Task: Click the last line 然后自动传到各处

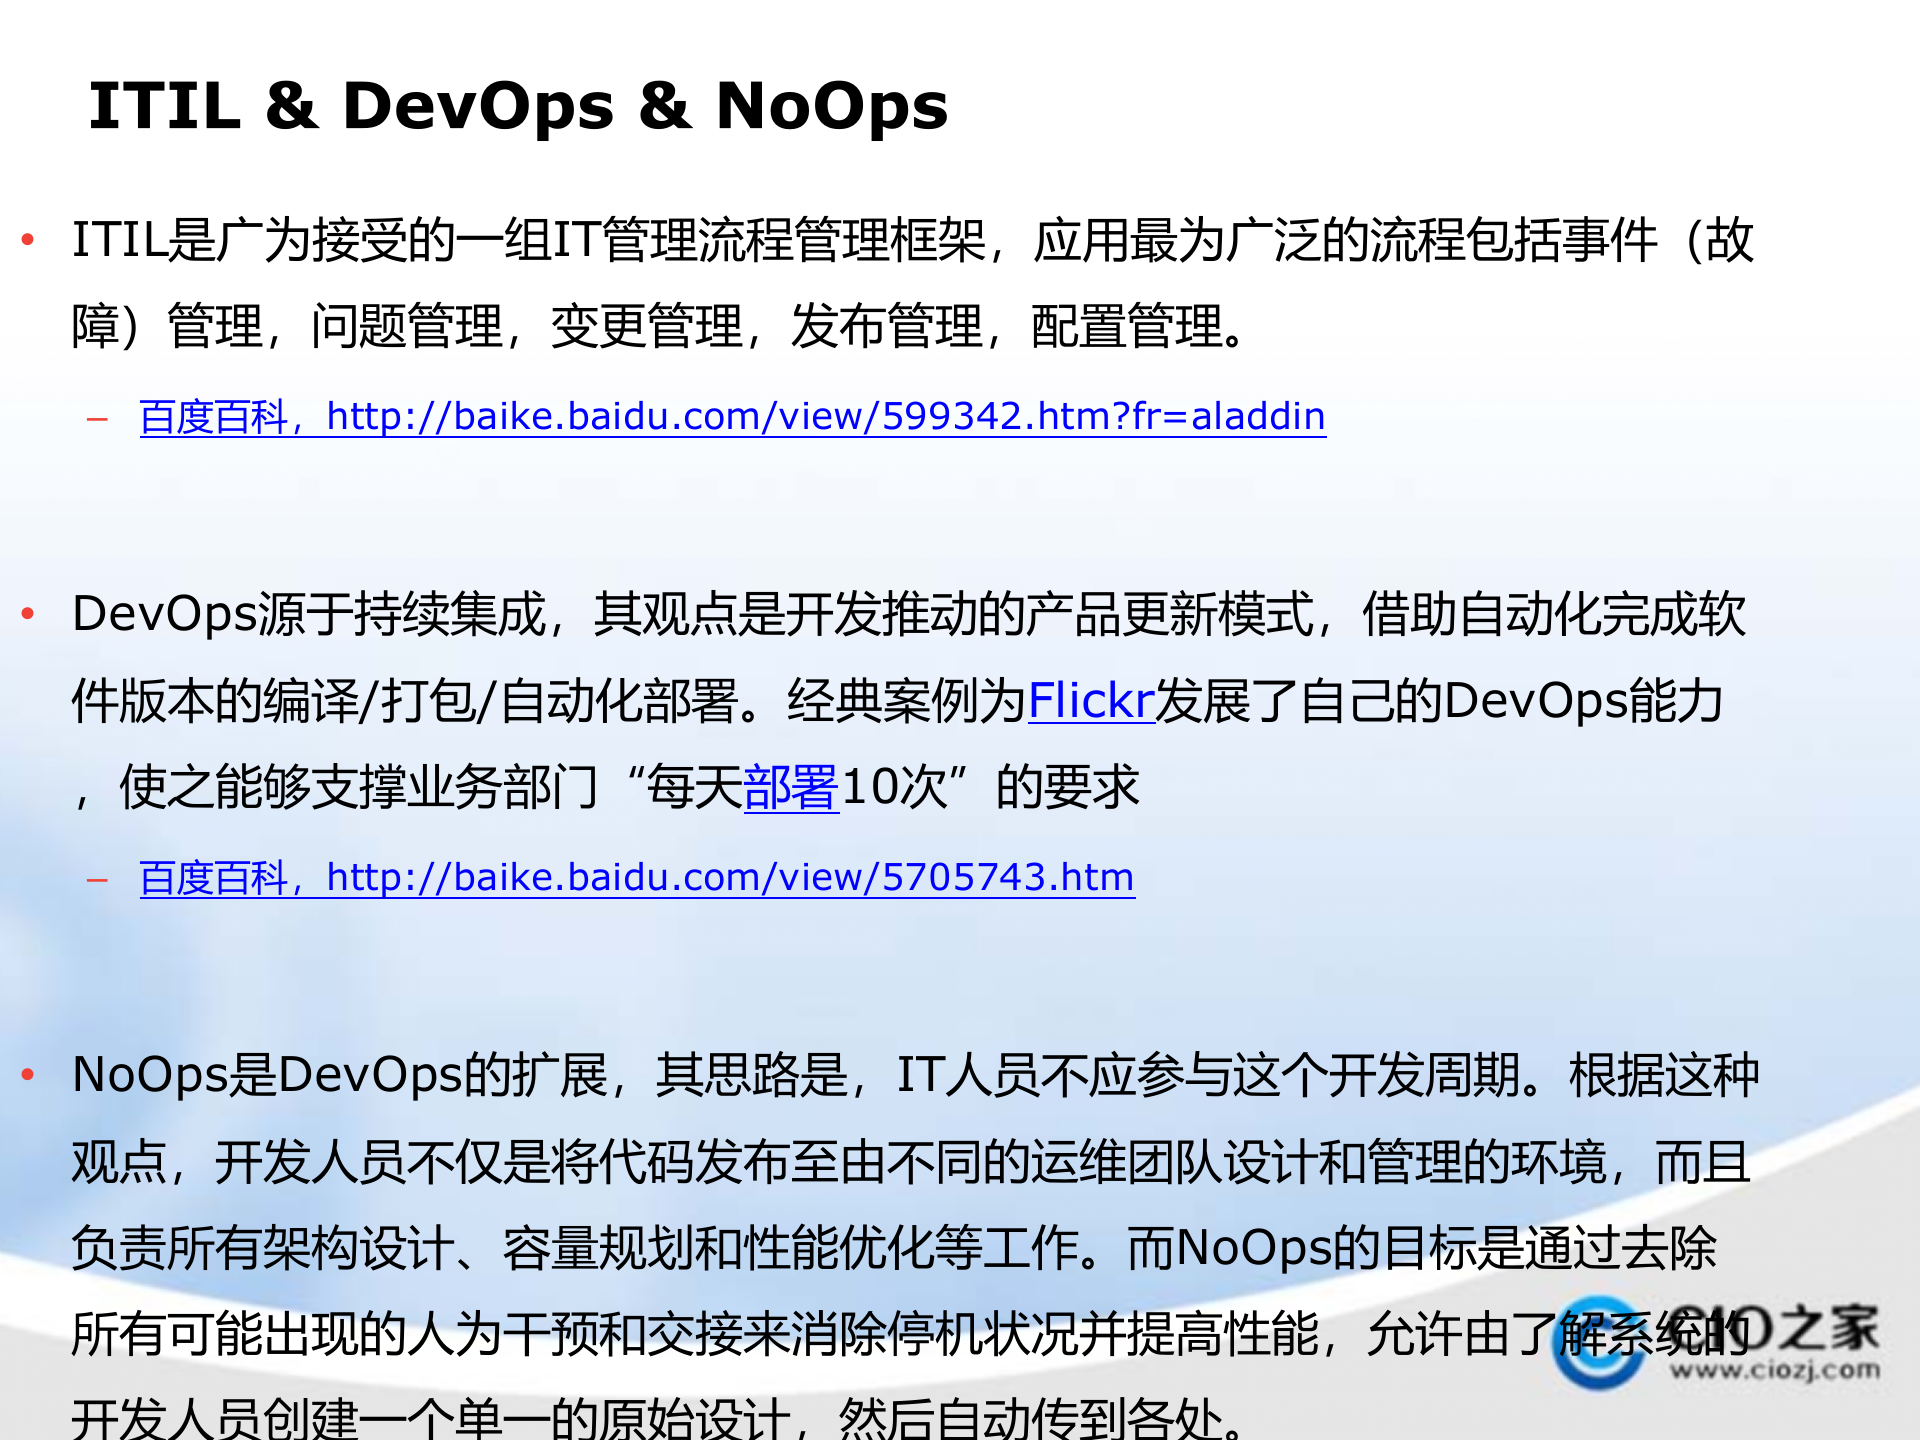Action: [1030, 1417]
